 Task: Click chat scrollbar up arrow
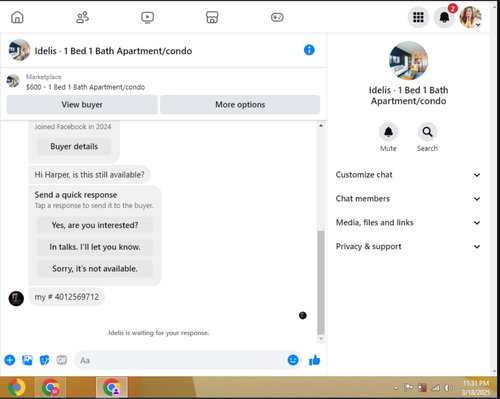point(321,126)
